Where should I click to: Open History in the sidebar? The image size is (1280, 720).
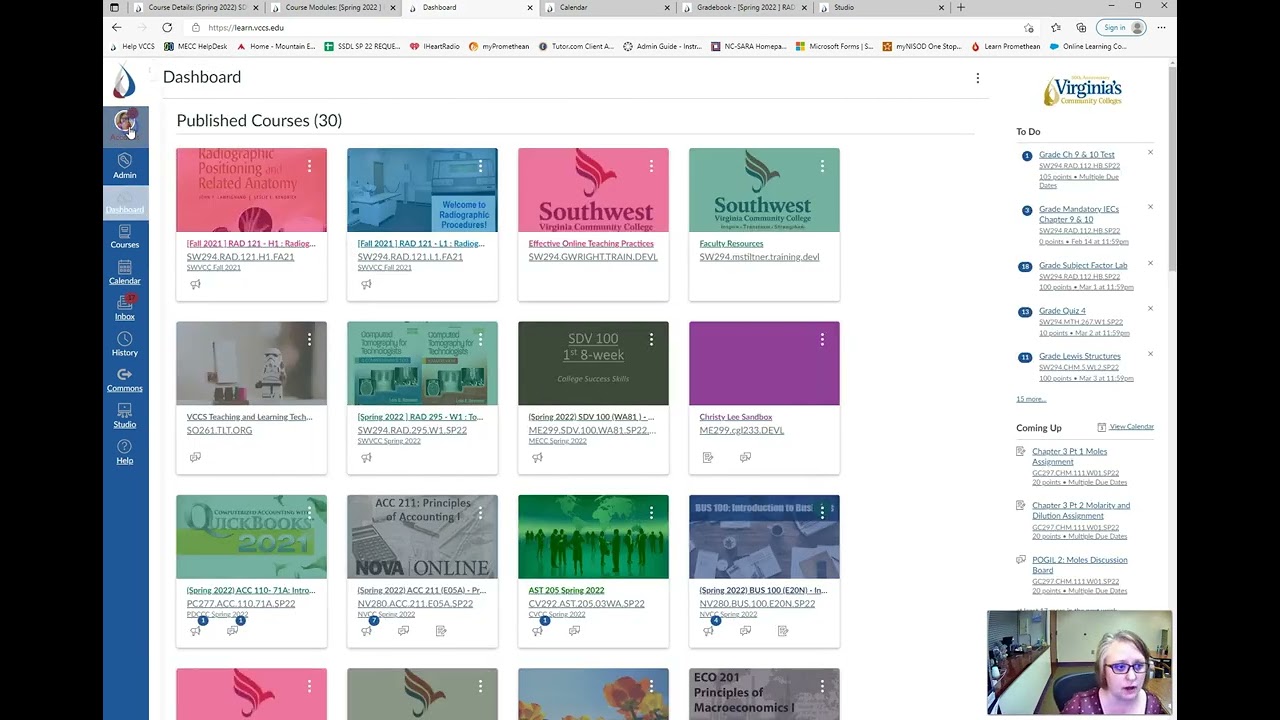tap(125, 344)
